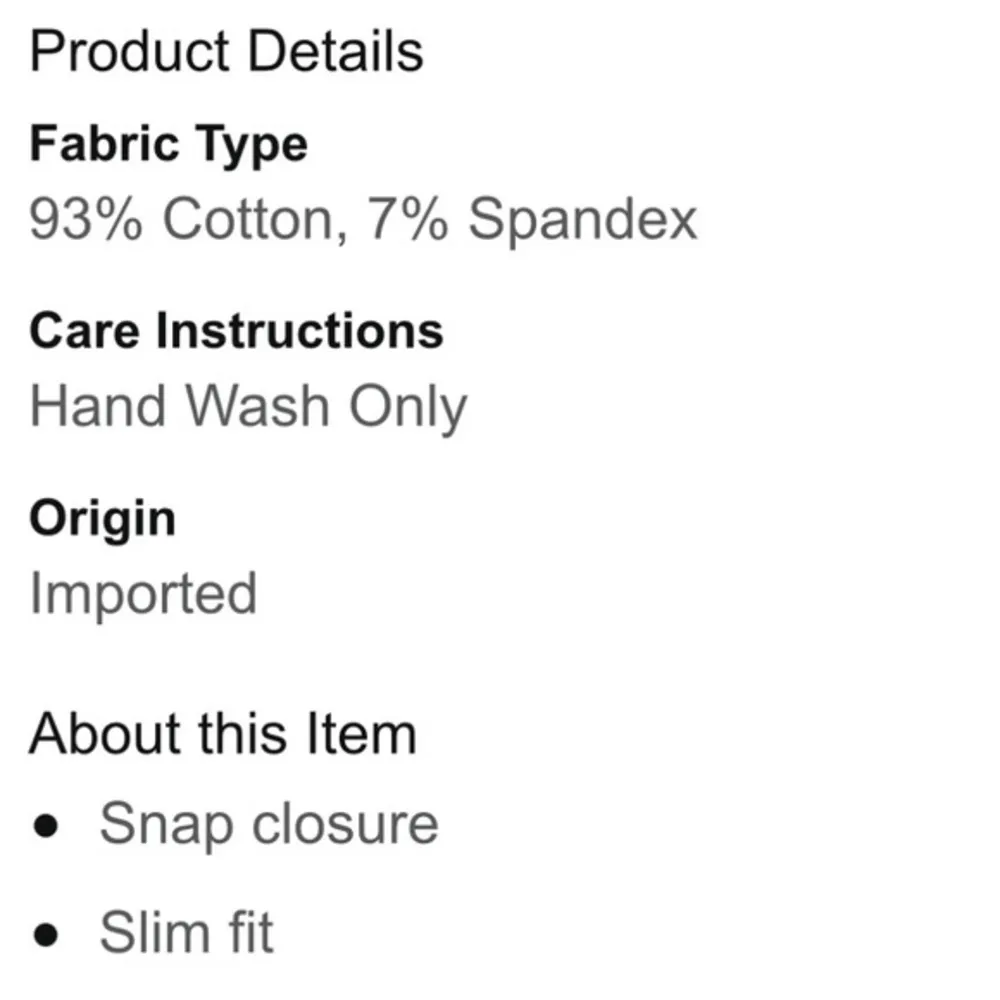Click the bullet before Slim fit

(46, 934)
